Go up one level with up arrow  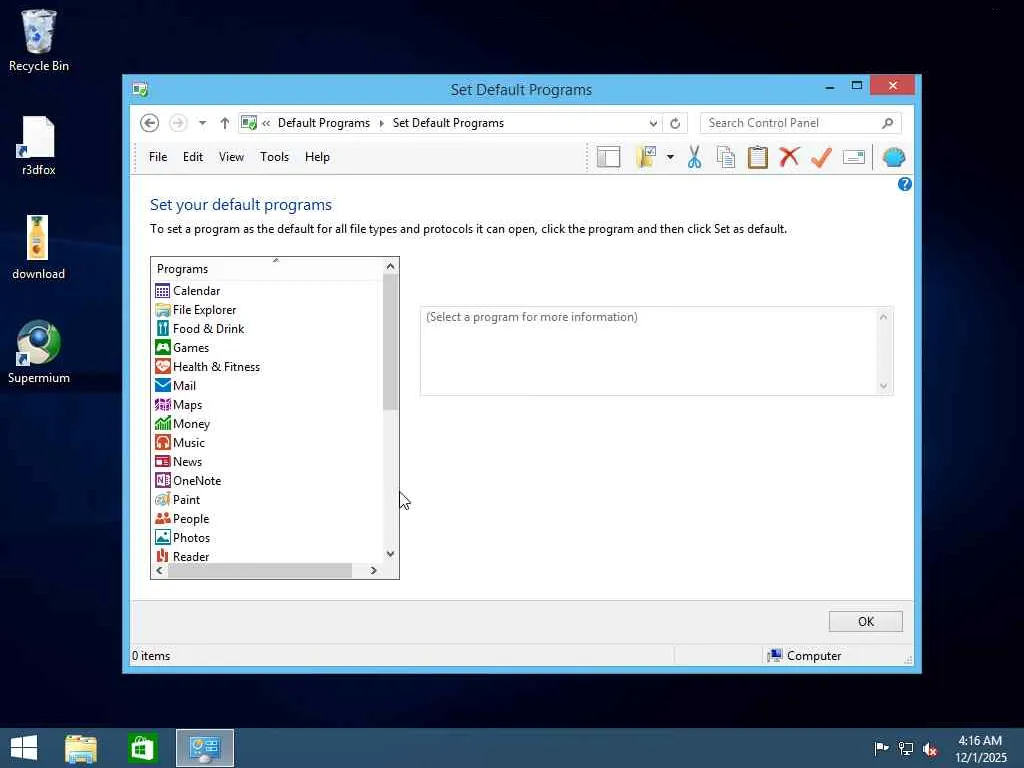click(225, 123)
